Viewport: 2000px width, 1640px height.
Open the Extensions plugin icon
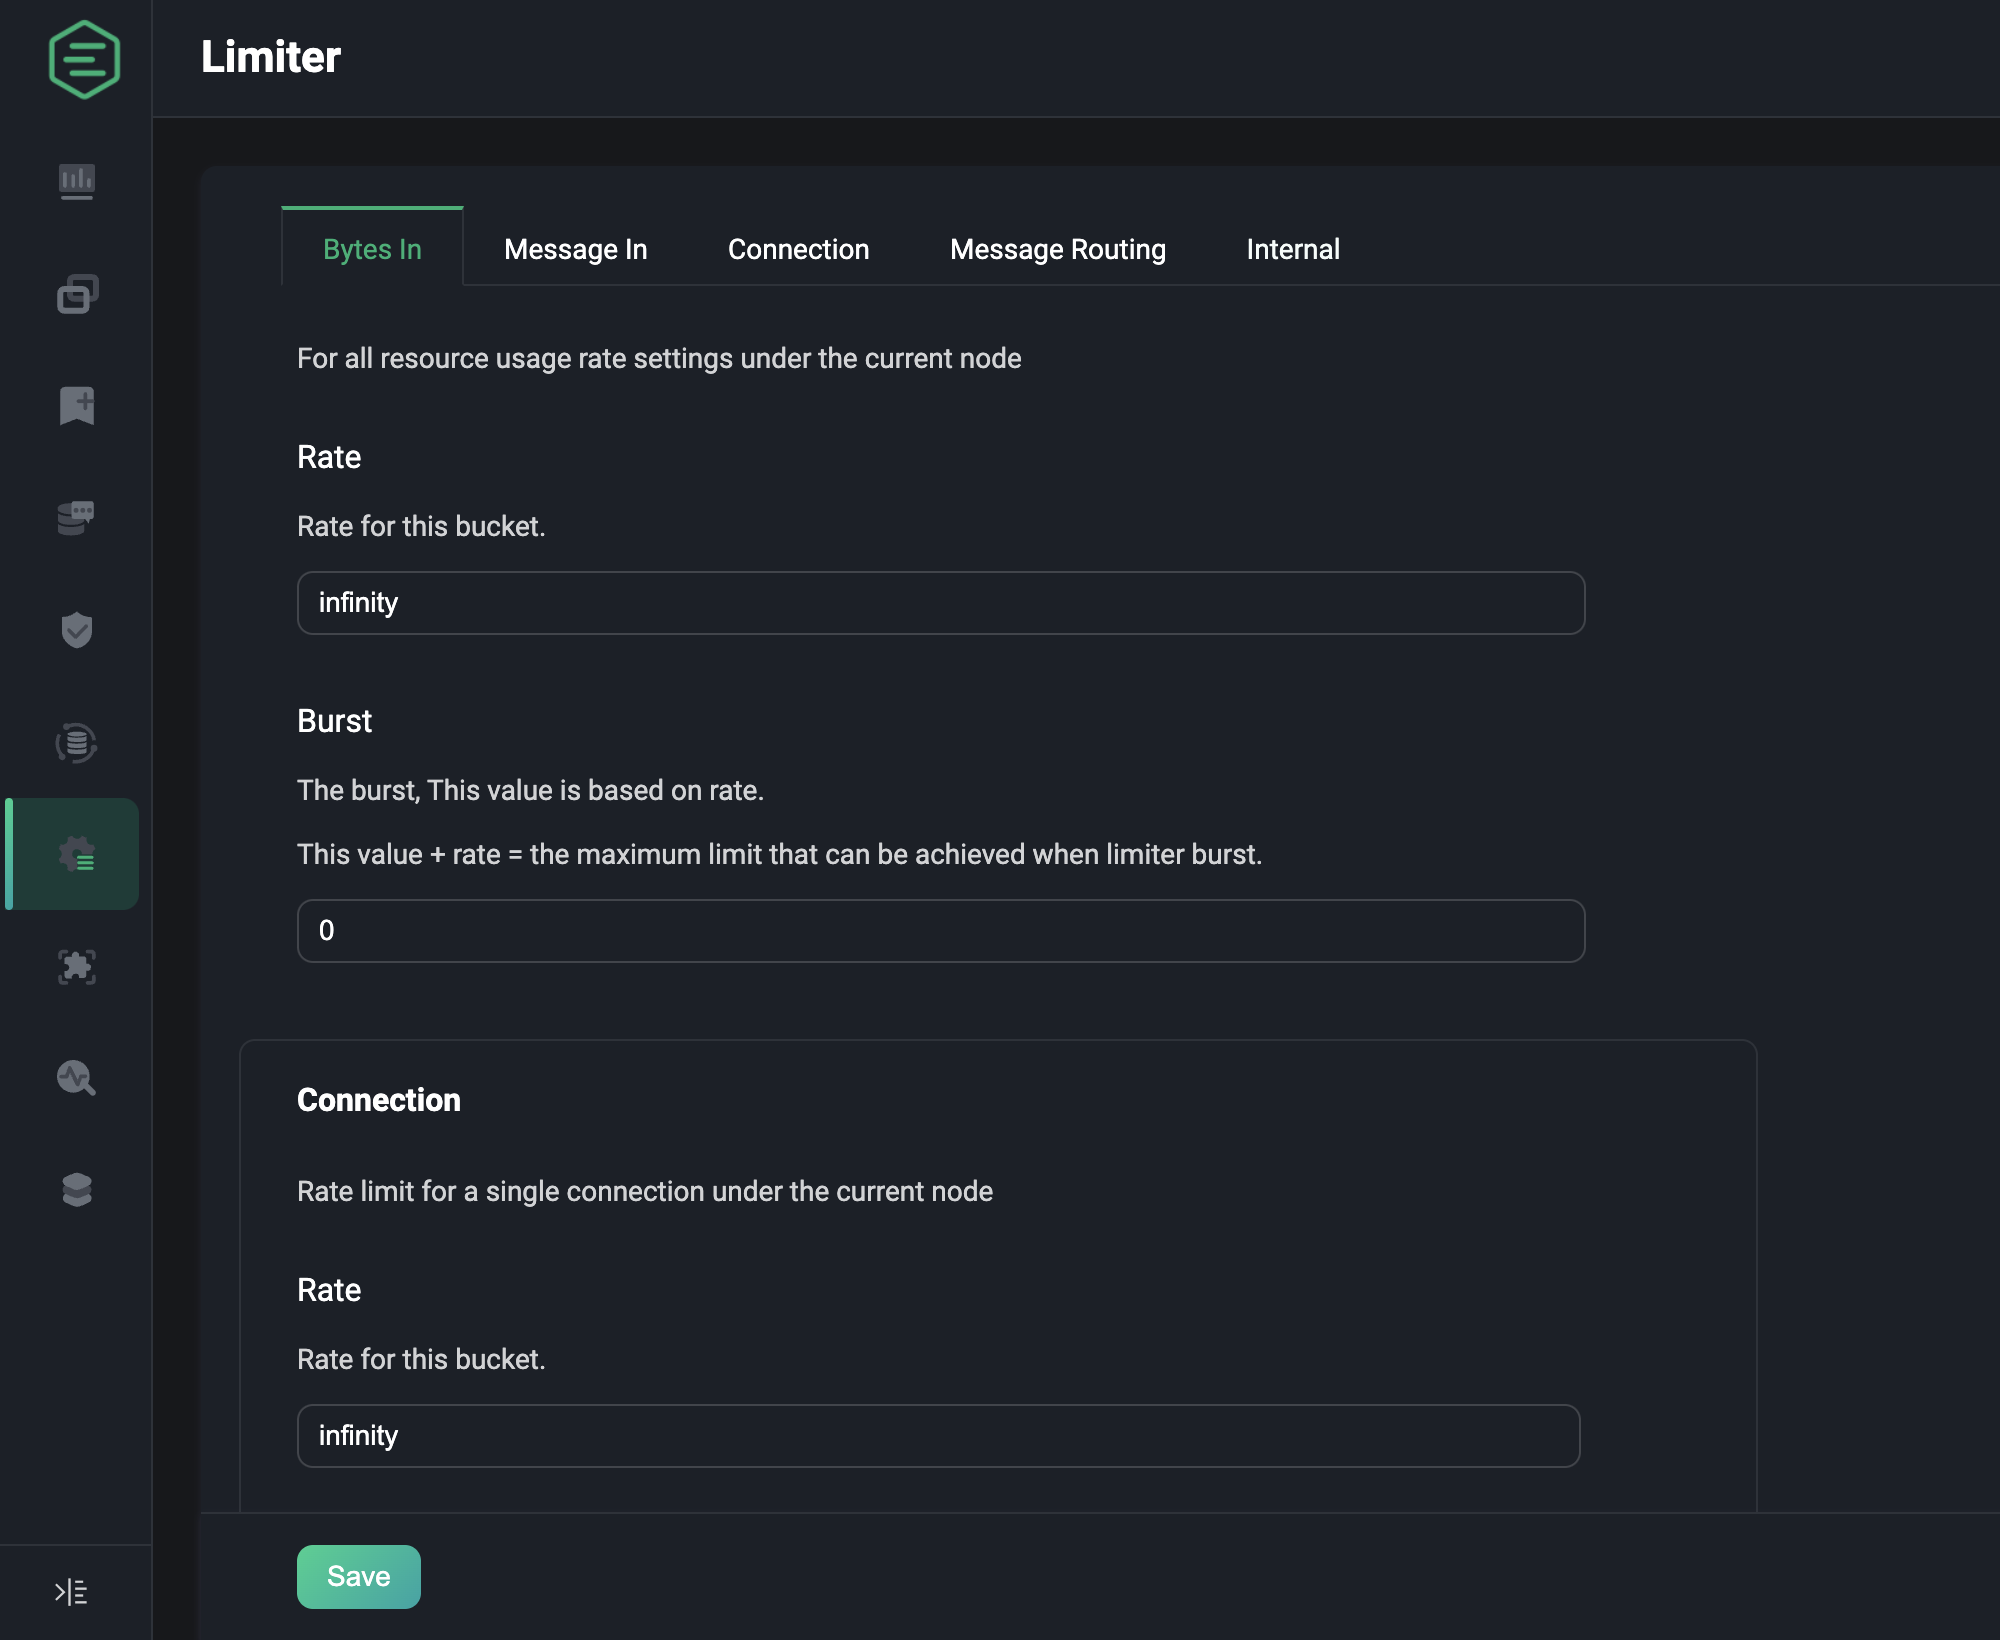77,966
